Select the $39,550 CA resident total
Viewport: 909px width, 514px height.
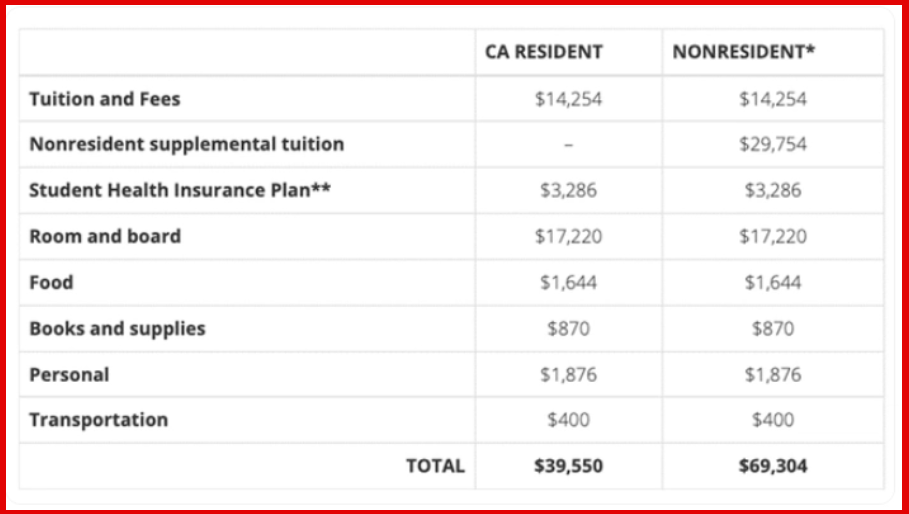[568, 466]
